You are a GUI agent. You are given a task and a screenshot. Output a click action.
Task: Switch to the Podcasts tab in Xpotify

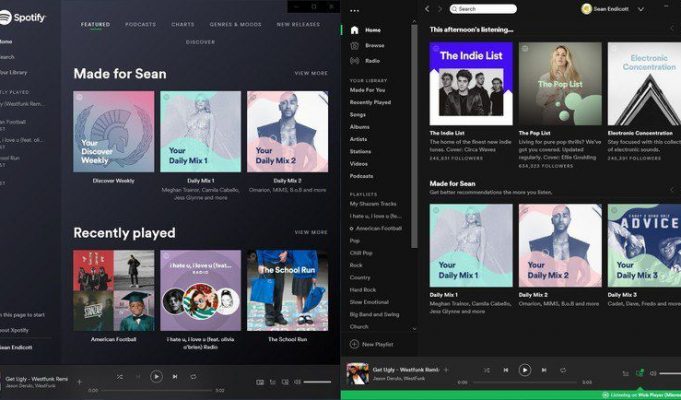[x=140, y=24]
